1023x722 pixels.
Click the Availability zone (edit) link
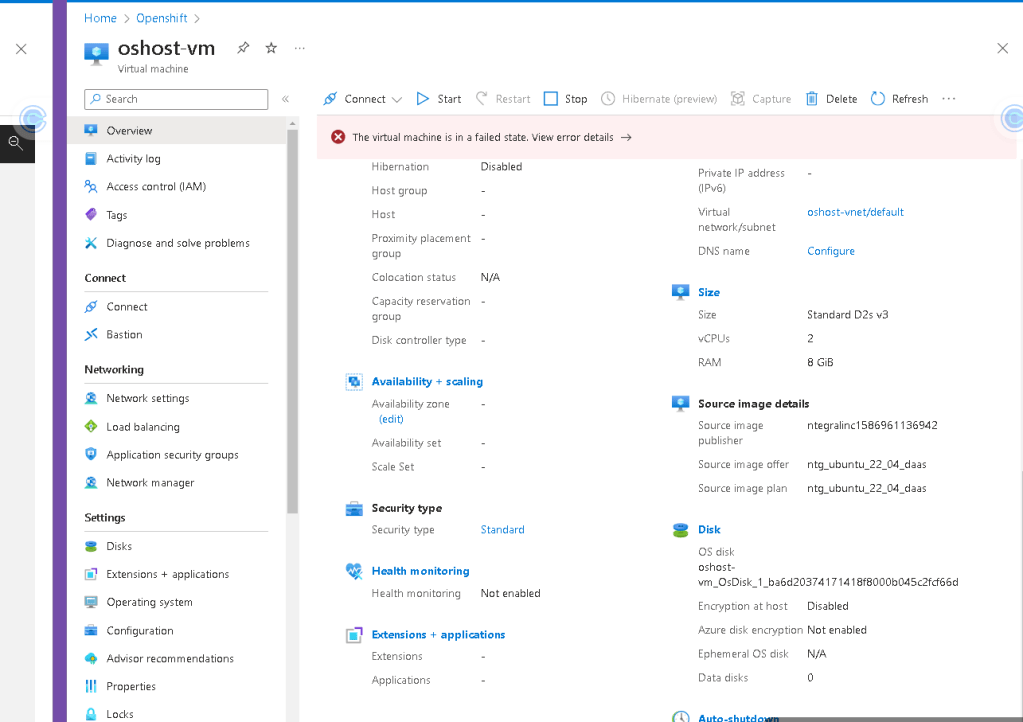point(391,419)
